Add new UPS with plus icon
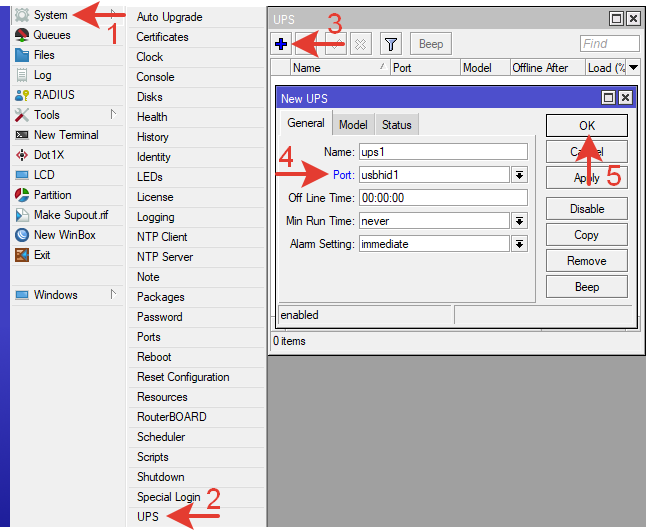 point(281,44)
